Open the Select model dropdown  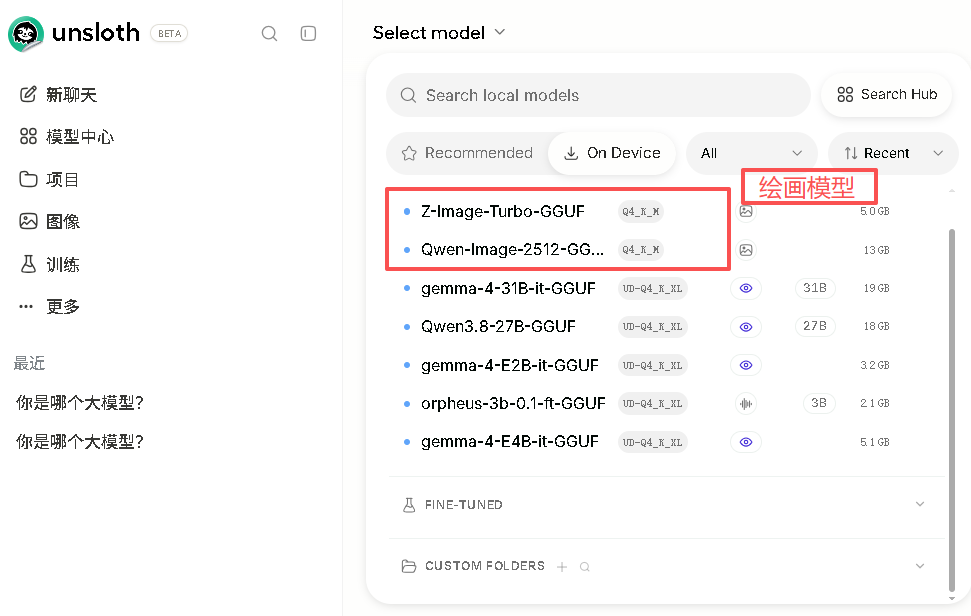pyautogui.click(x=439, y=32)
